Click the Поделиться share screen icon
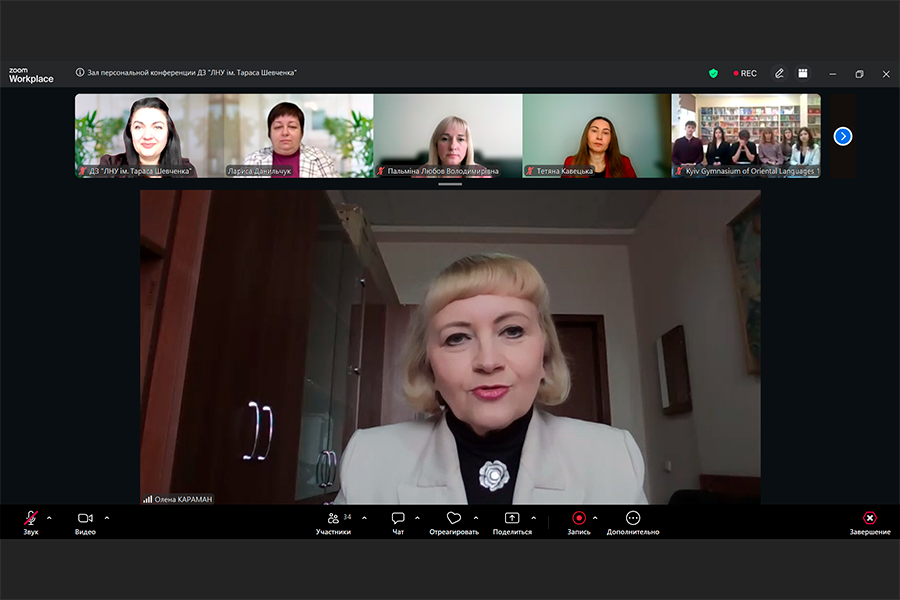 click(x=512, y=518)
